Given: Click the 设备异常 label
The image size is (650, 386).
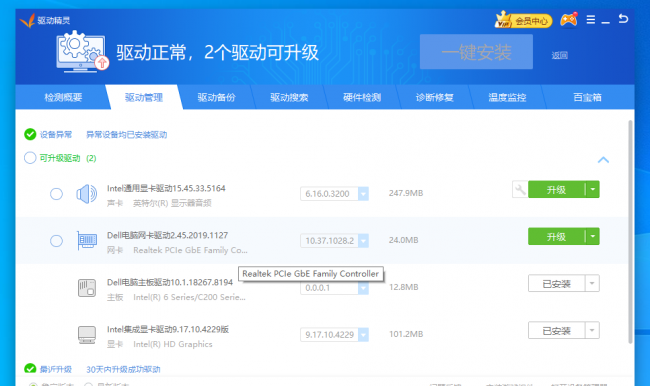Looking at the screenshot, I should pos(56,134).
